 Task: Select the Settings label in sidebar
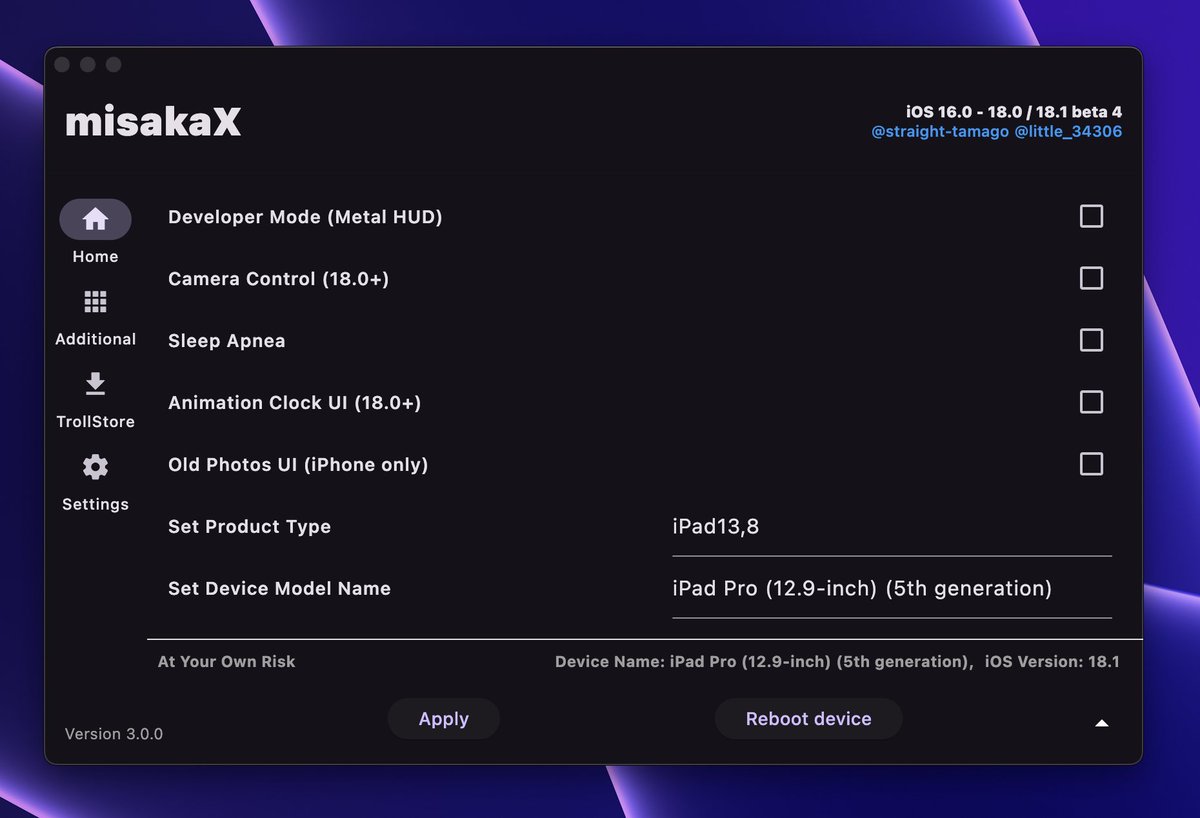[x=95, y=504]
